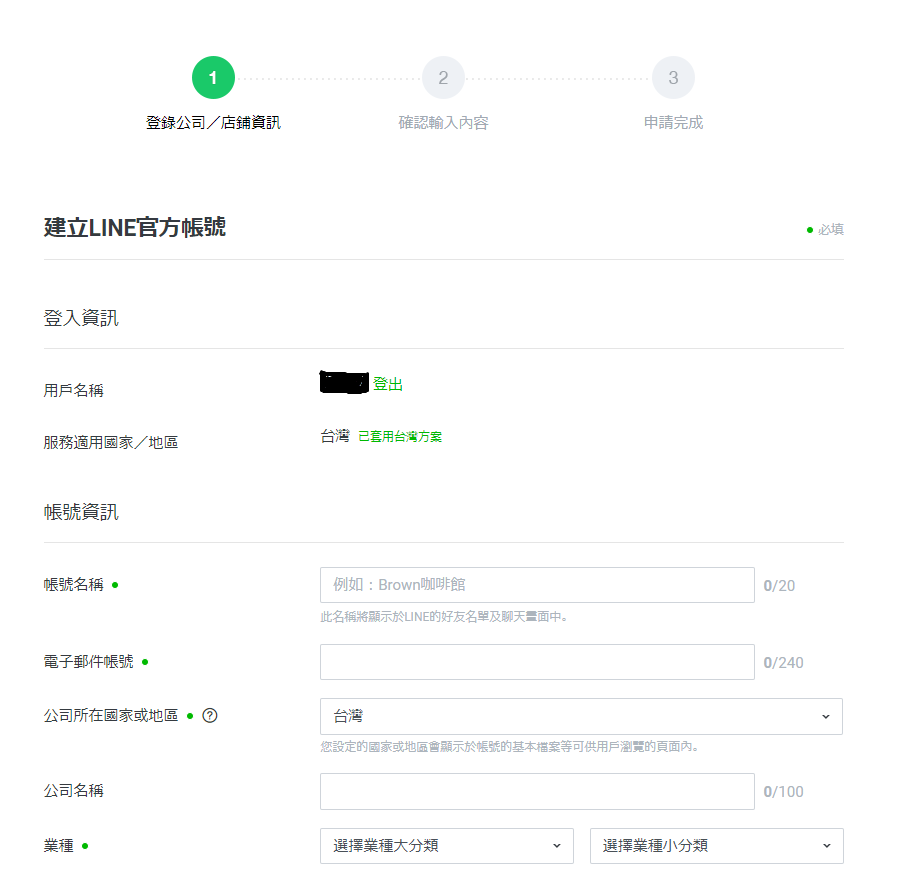Click the 台灣 value under service region

click(335, 436)
